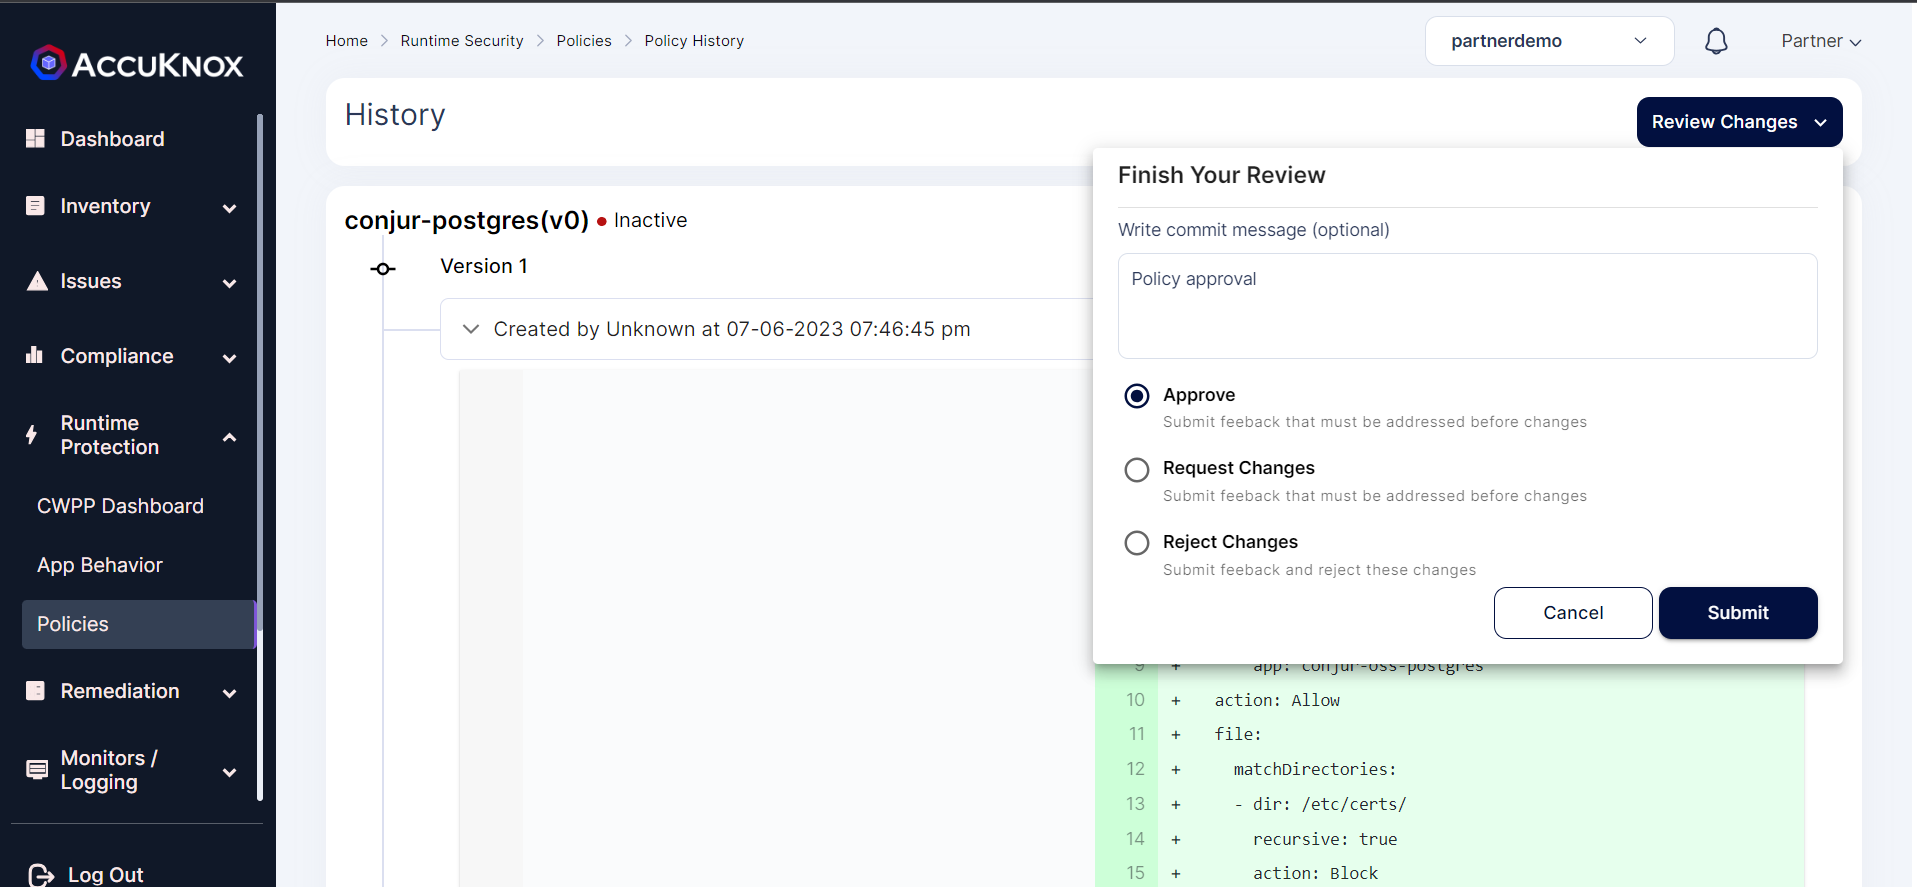Click the AccuKnox logo

(x=137, y=64)
